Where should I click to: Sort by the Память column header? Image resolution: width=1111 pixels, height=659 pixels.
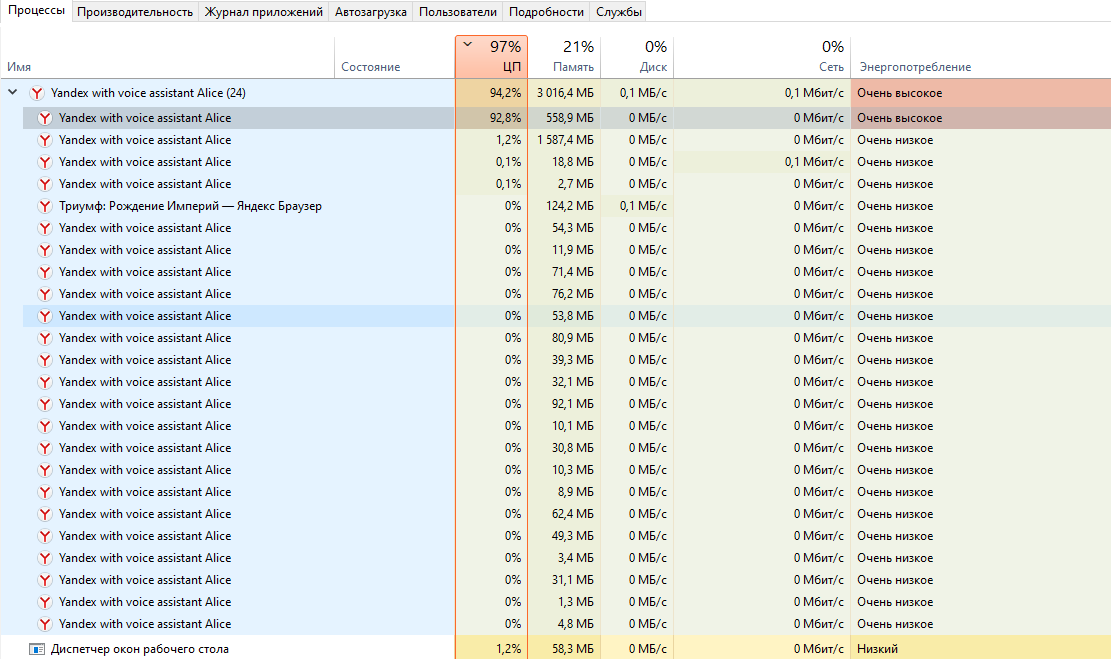[x=565, y=57]
